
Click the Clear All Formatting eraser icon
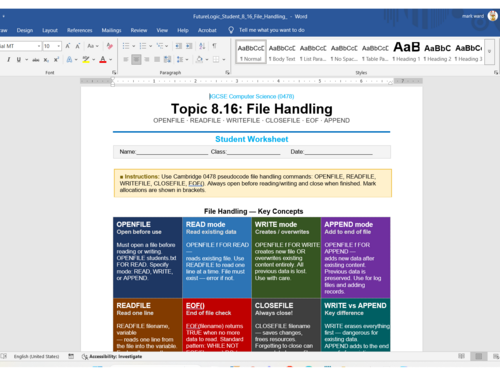pos(109,46)
